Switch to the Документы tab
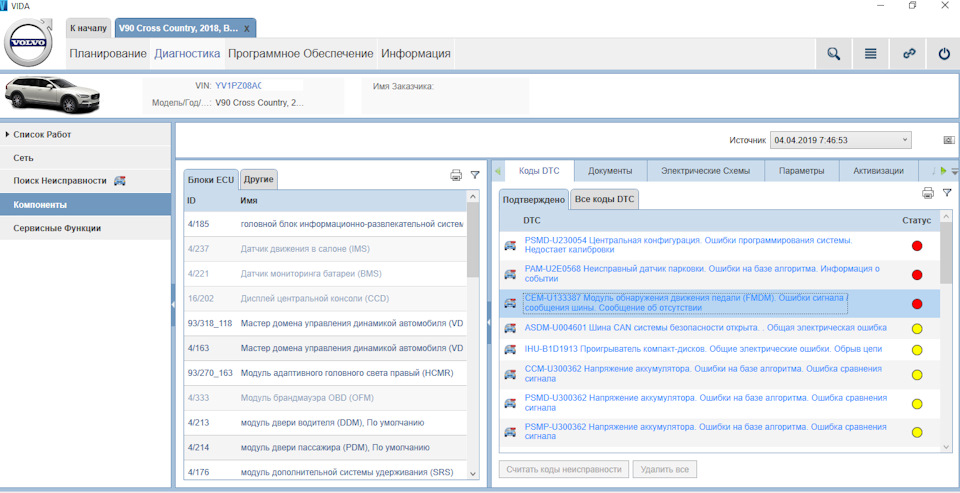Image resolution: width=960 pixels, height=493 pixels. pyautogui.click(x=610, y=171)
